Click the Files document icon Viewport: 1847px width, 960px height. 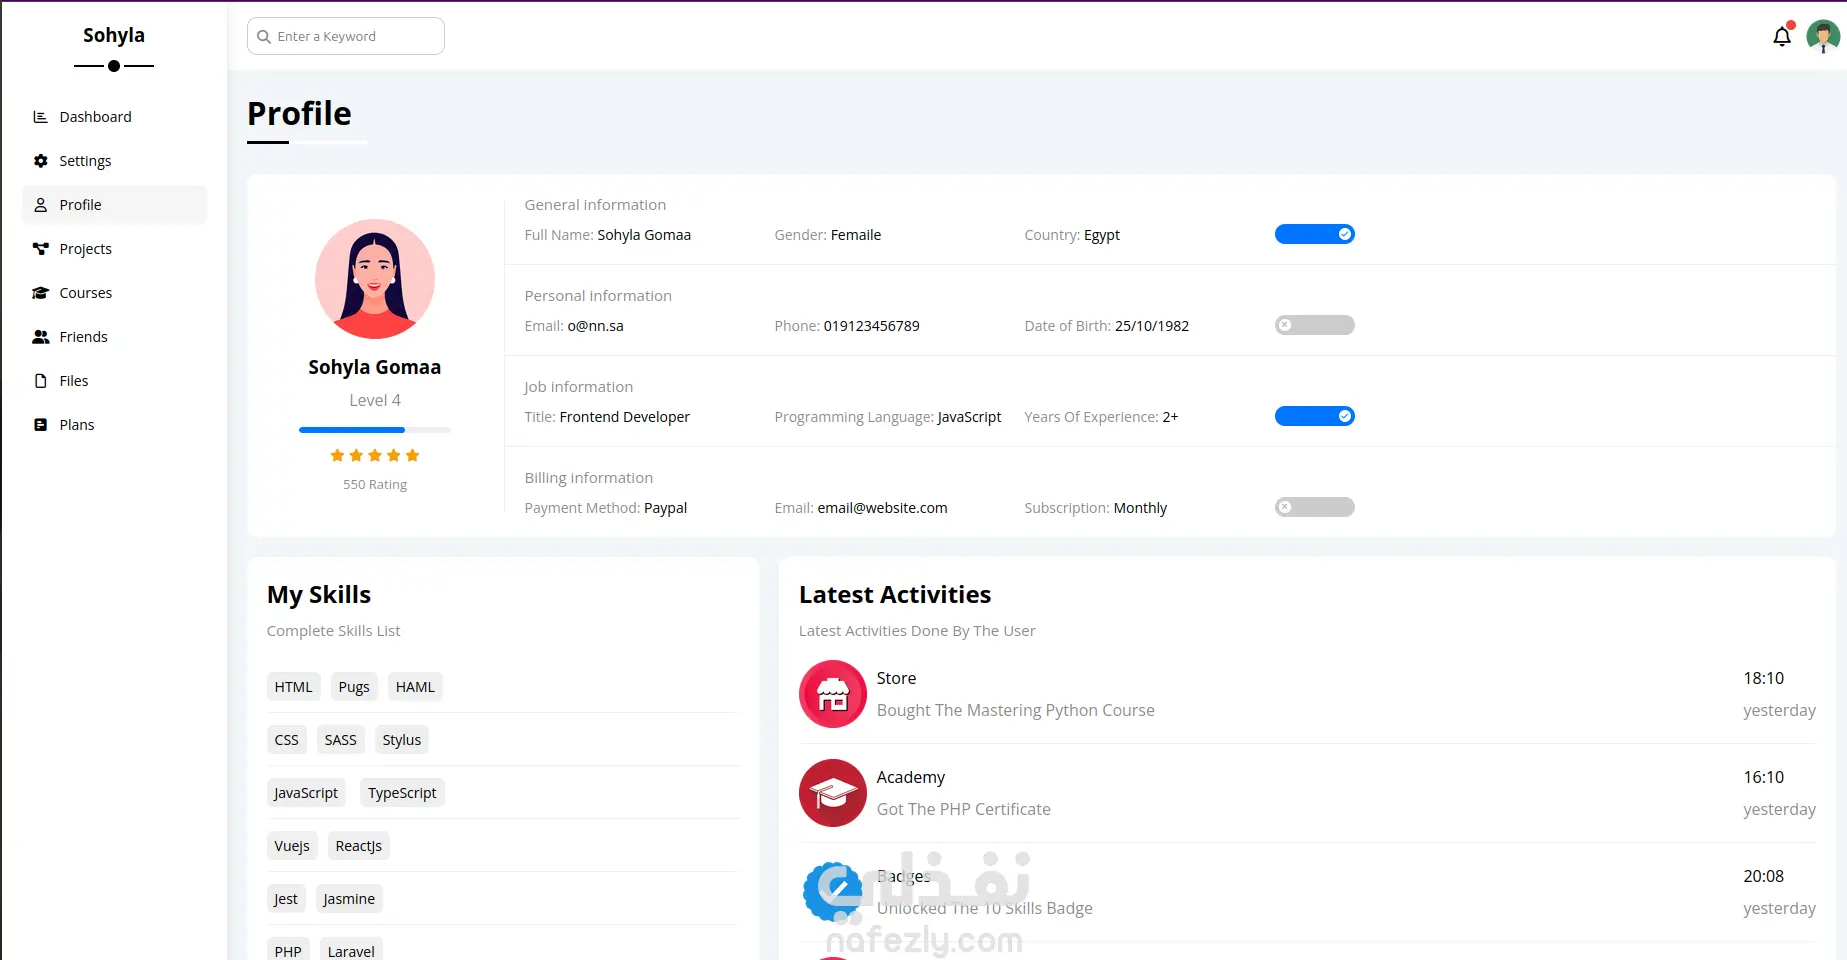click(40, 381)
